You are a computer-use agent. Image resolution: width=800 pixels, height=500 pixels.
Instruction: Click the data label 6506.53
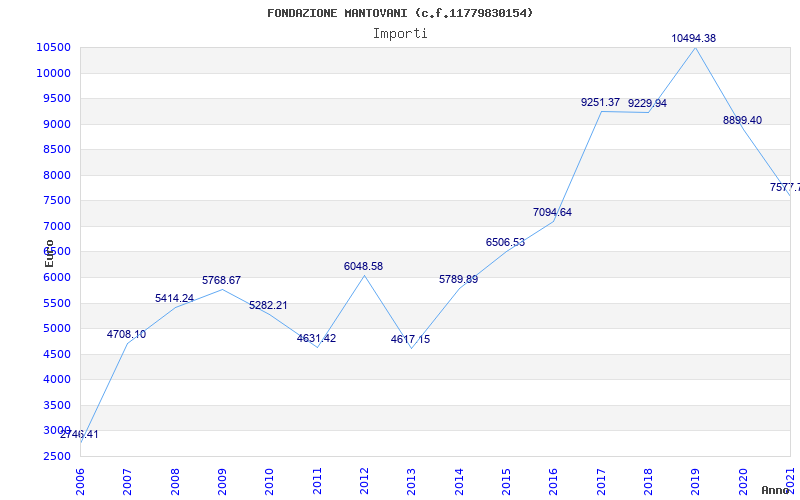(x=505, y=243)
